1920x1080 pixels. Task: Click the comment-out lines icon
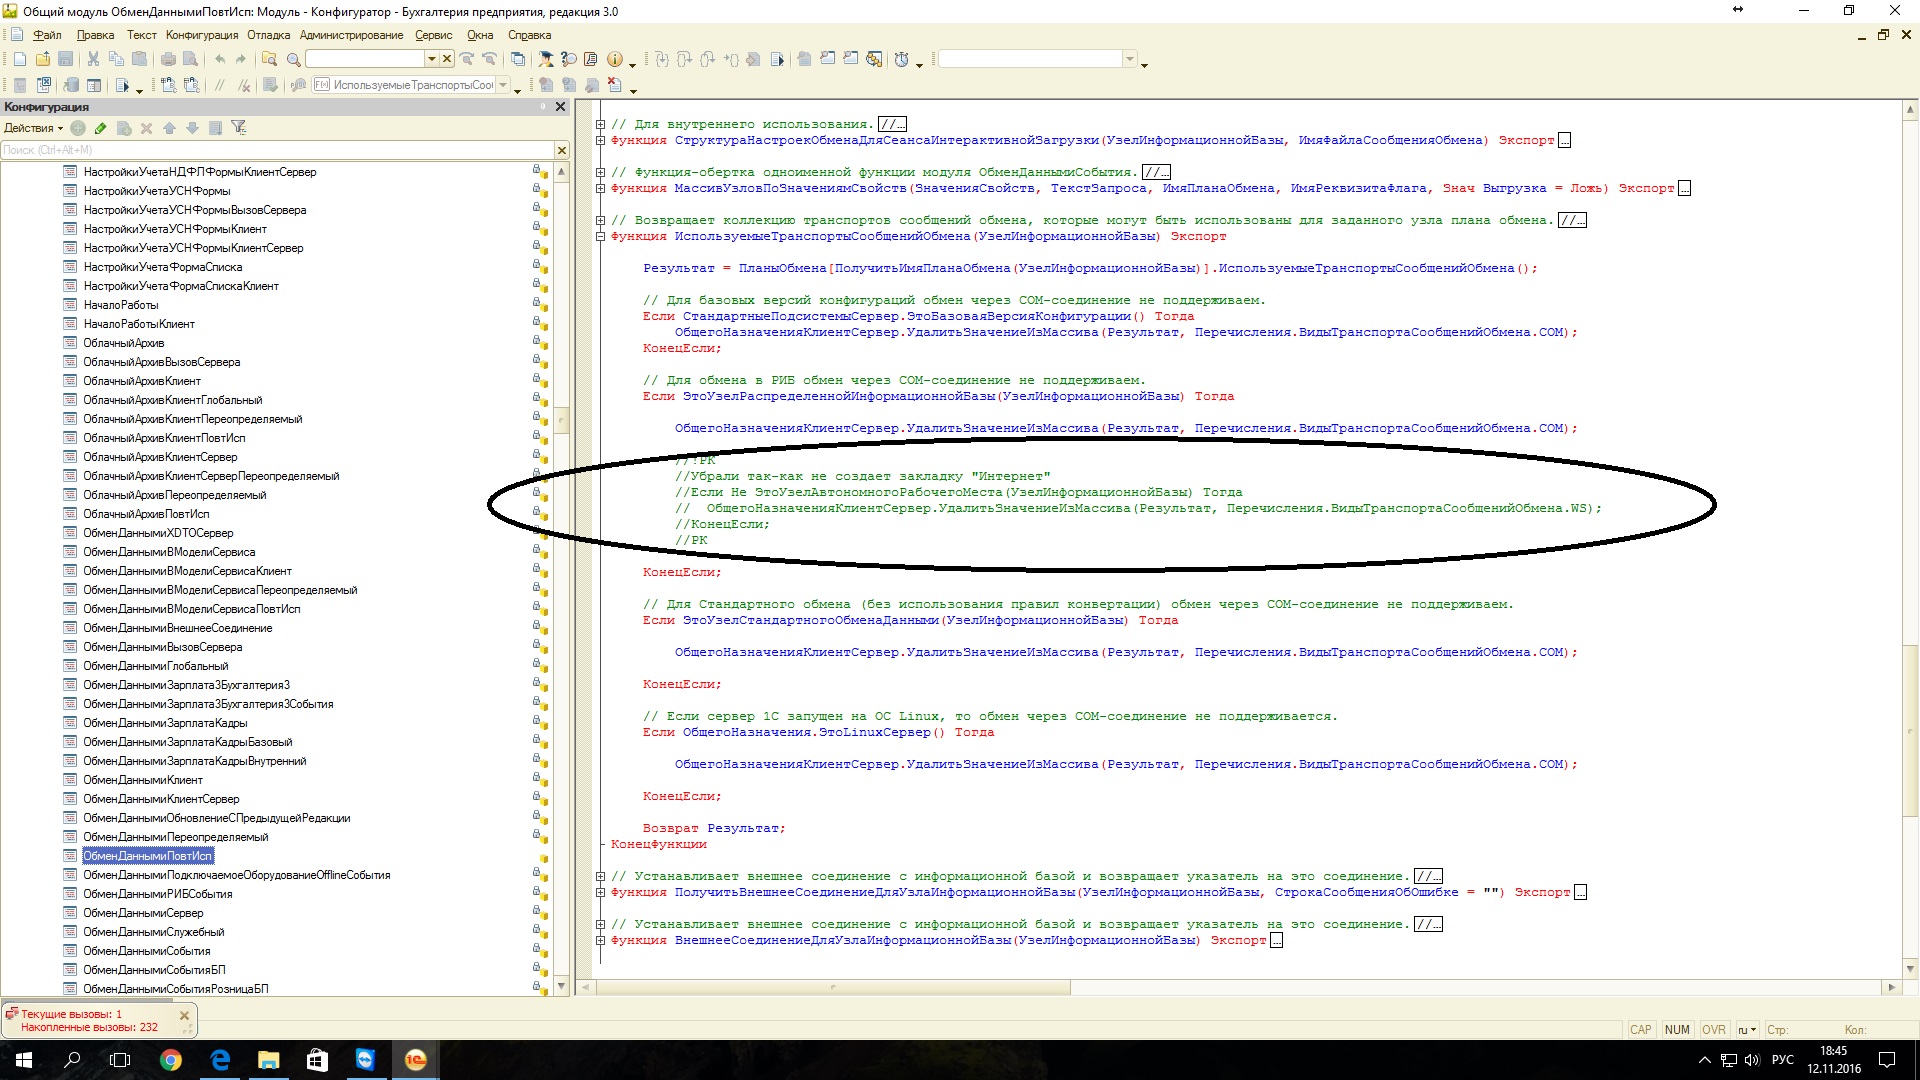click(x=220, y=86)
